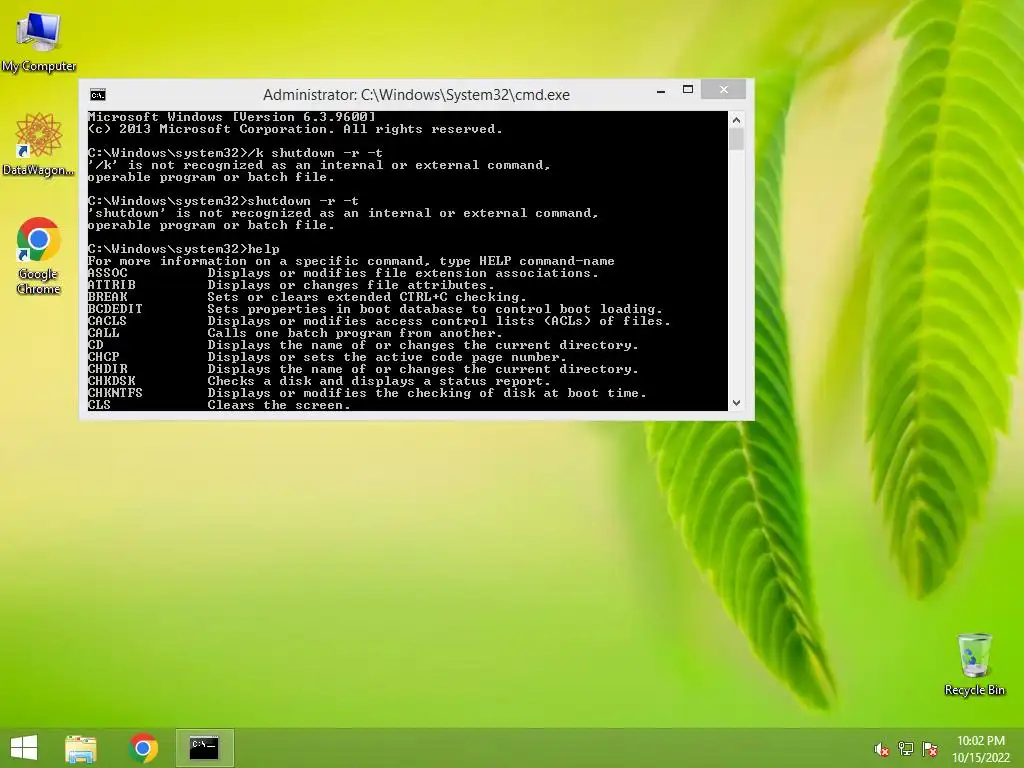Click the CHKNTFS command row
Screen dimensions: 1024x768
367,393
